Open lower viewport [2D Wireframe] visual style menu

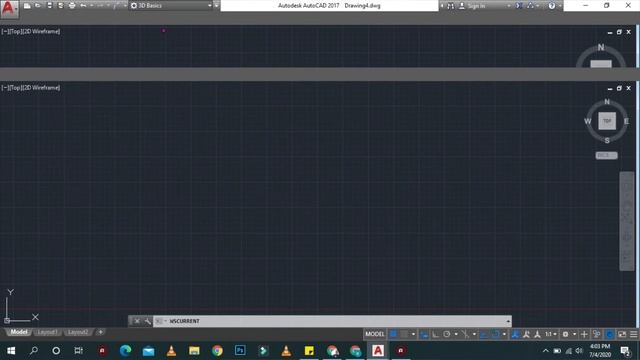click(41, 88)
